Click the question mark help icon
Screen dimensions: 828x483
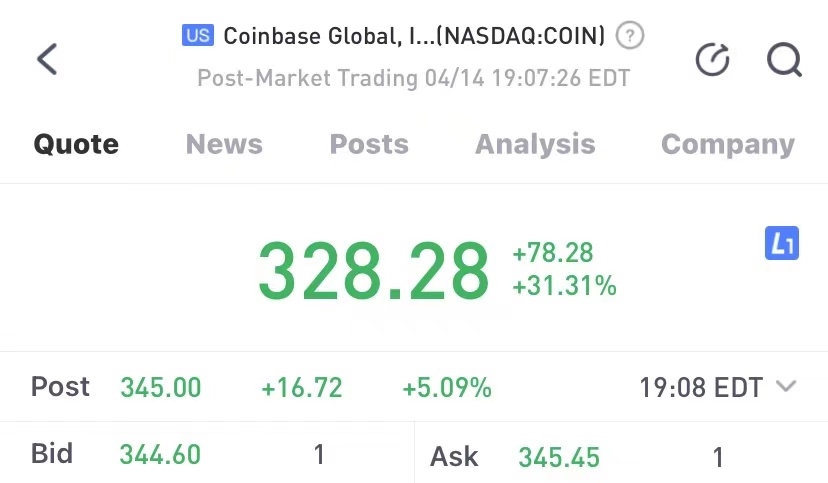(629, 37)
